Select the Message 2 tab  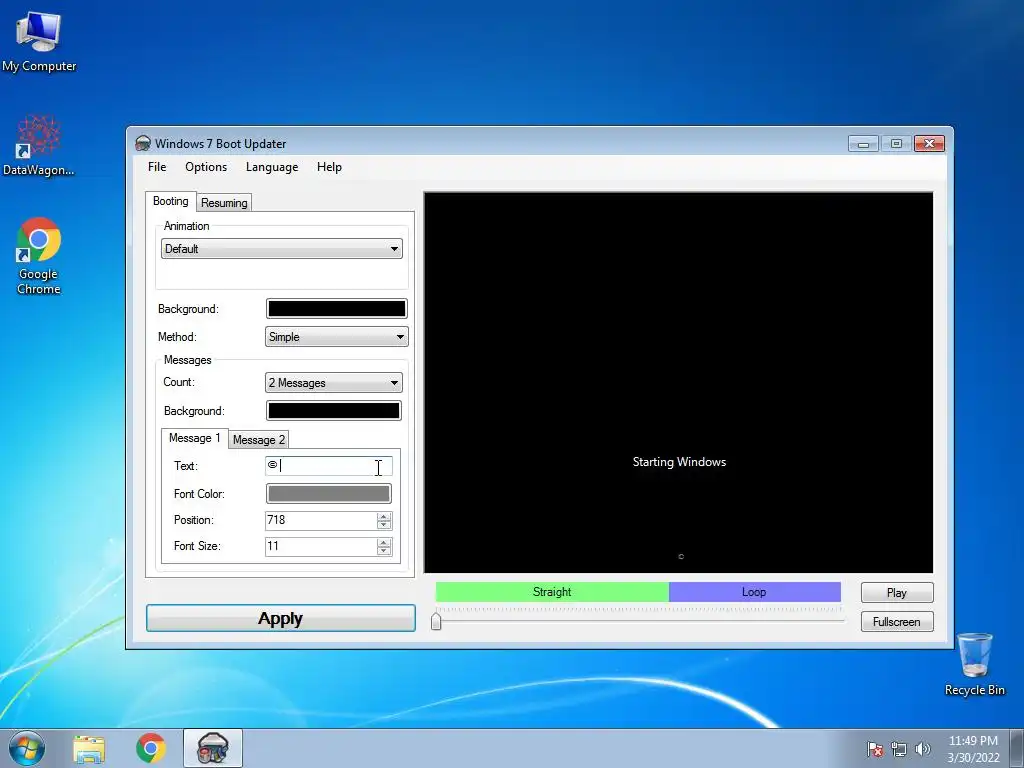(259, 440)
